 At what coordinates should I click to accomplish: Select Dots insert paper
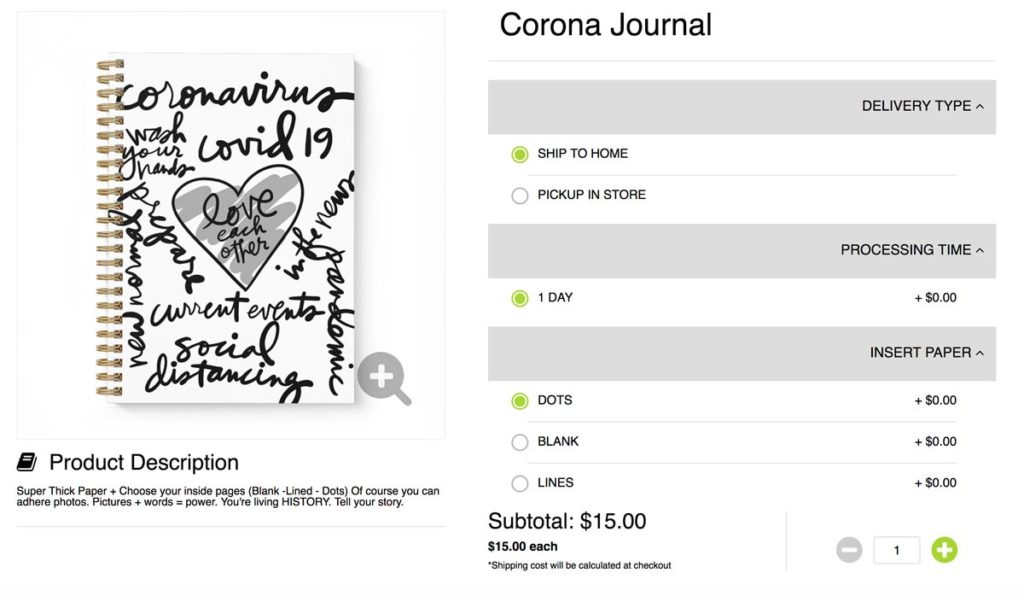[520, 401]
